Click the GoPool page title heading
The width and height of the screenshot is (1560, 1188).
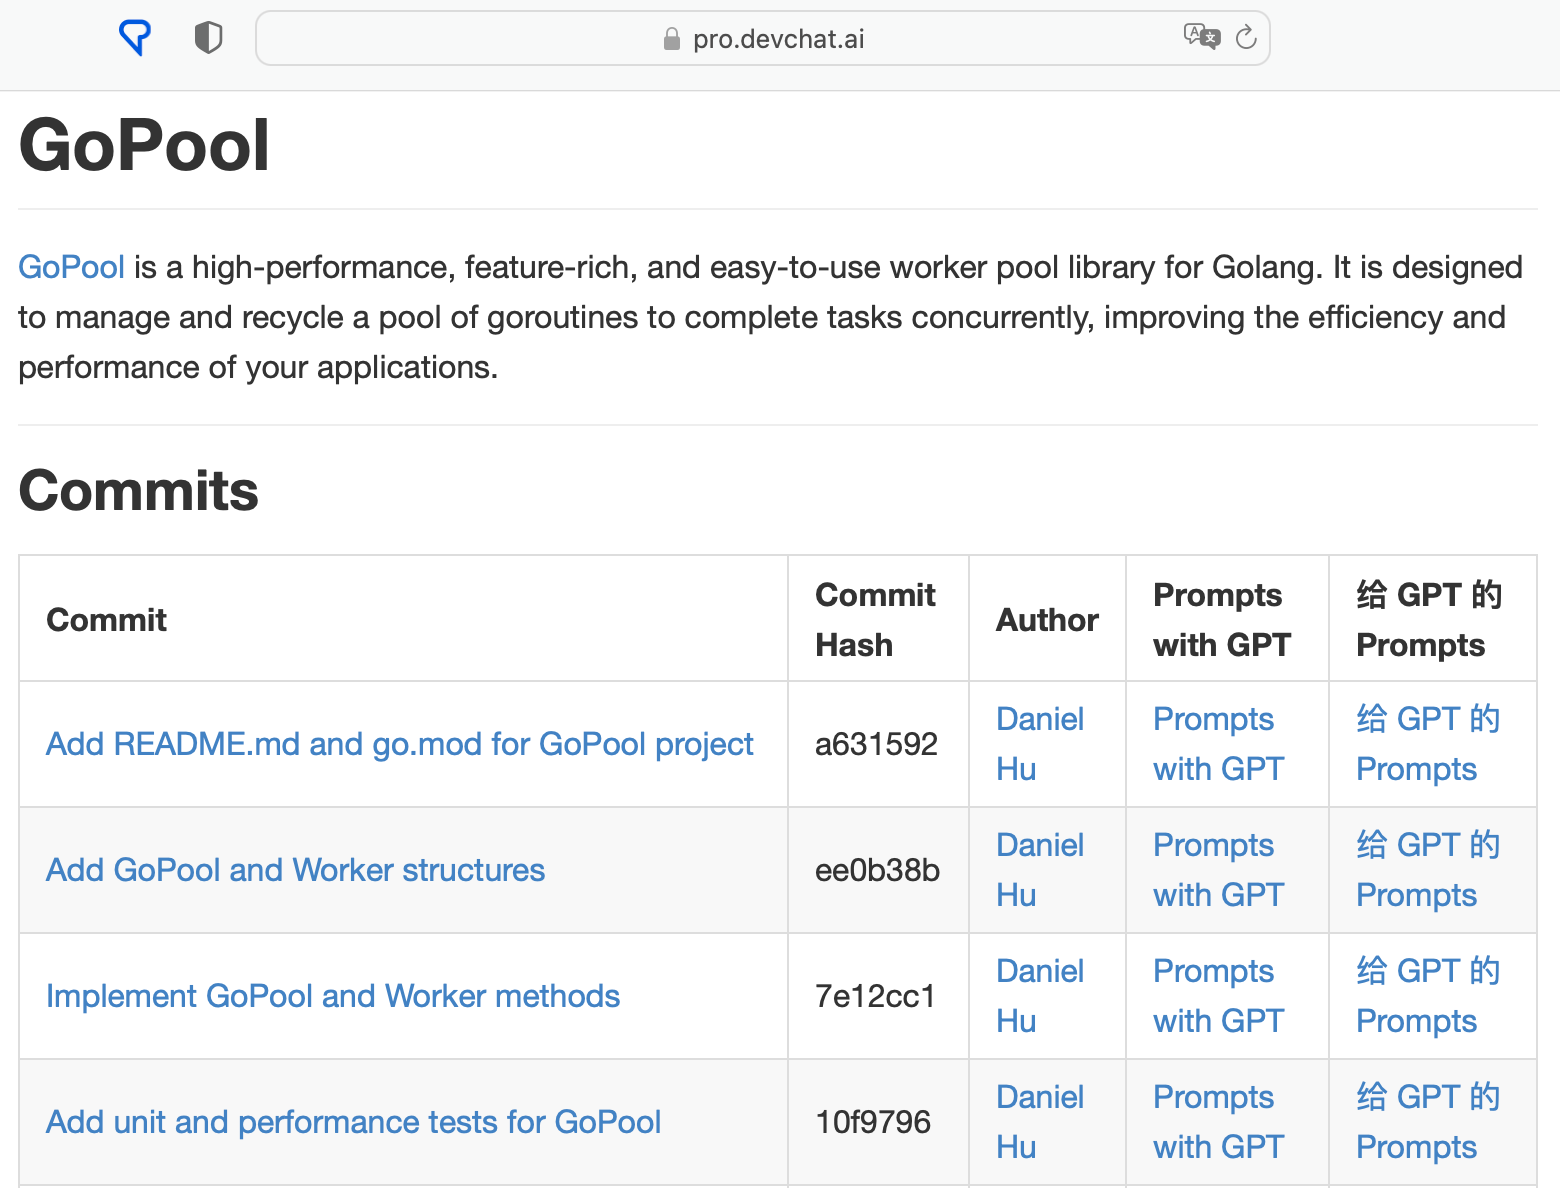[144, 146]
